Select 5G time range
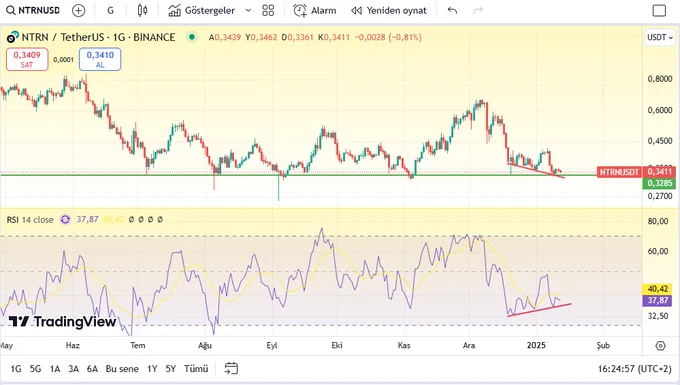The image size is (680, 385). tap(35, 369)
